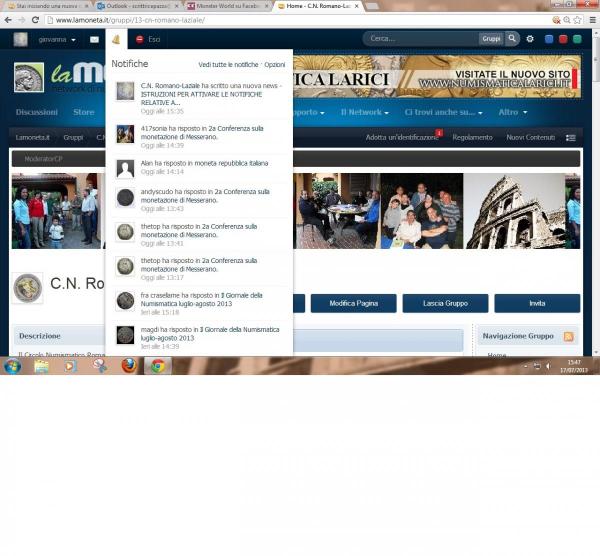Viewport: 600px width, 556px height.
Task: Open the Discussioni menu
Action: pyautogui.click(x=37, y=112)
